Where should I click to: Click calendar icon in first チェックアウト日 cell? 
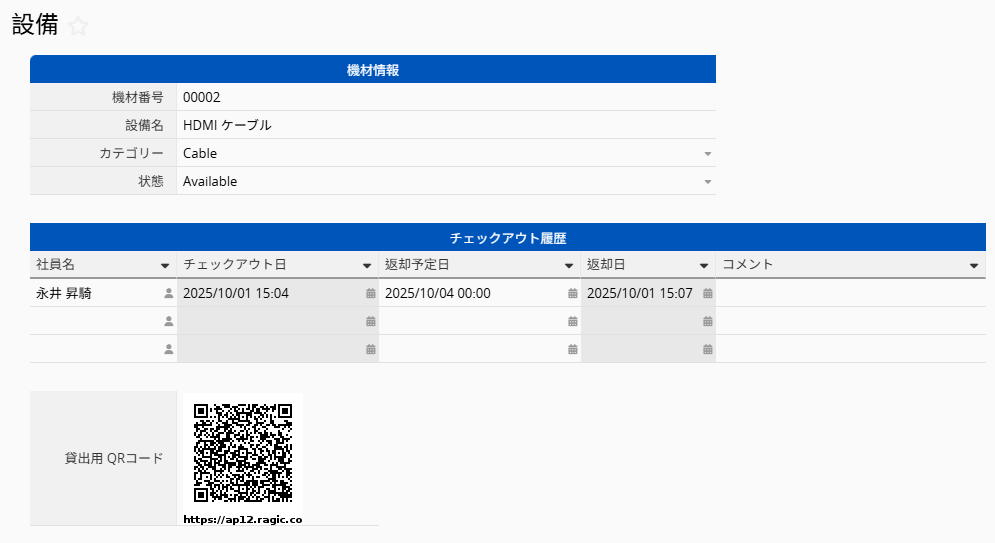pyautogui.click(x=370, y=293)
